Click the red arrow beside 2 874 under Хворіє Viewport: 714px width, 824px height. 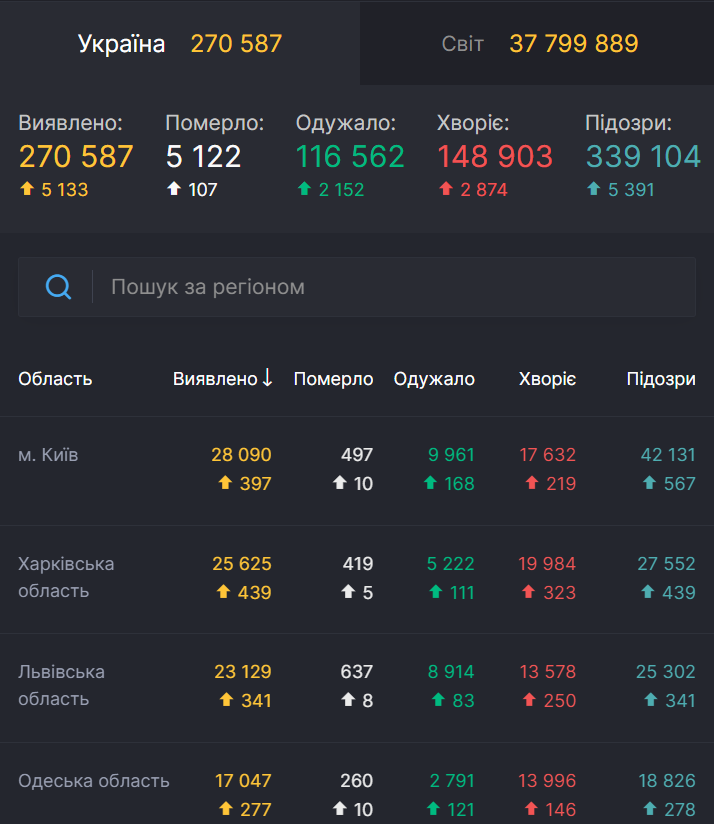tap(448, 189)
